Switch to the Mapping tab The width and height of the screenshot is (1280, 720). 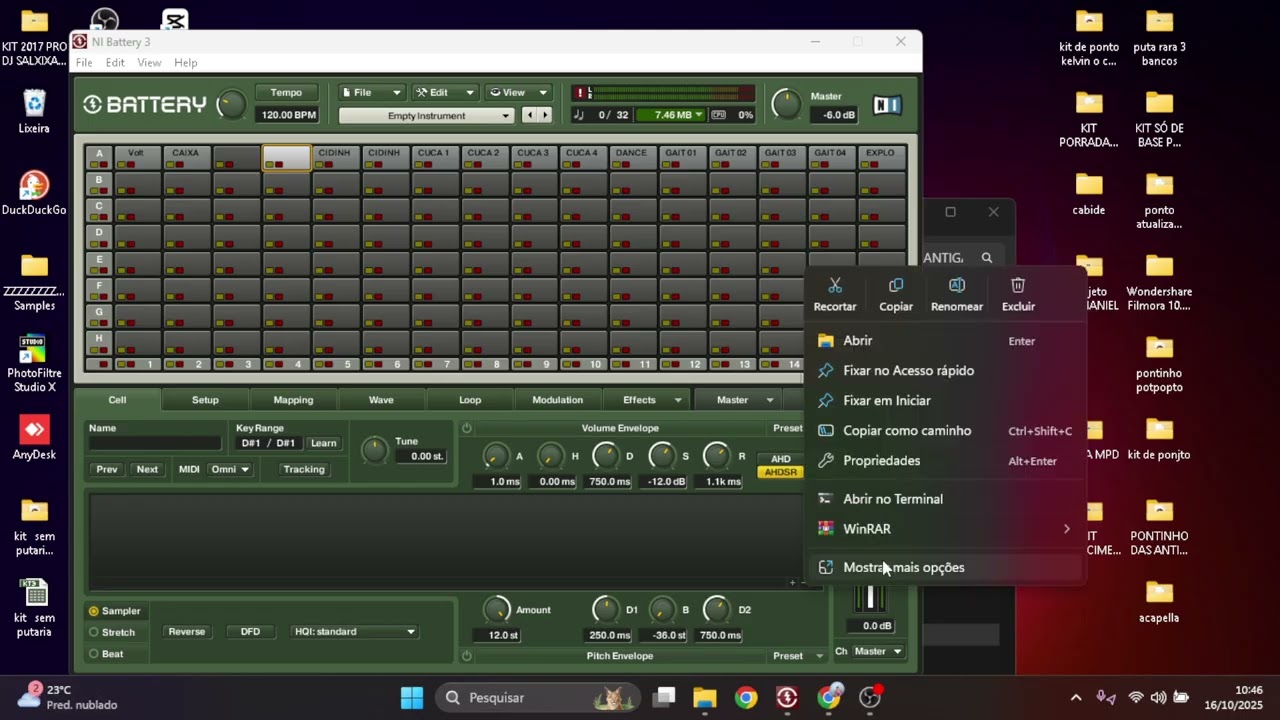click(x=293, y=400)
